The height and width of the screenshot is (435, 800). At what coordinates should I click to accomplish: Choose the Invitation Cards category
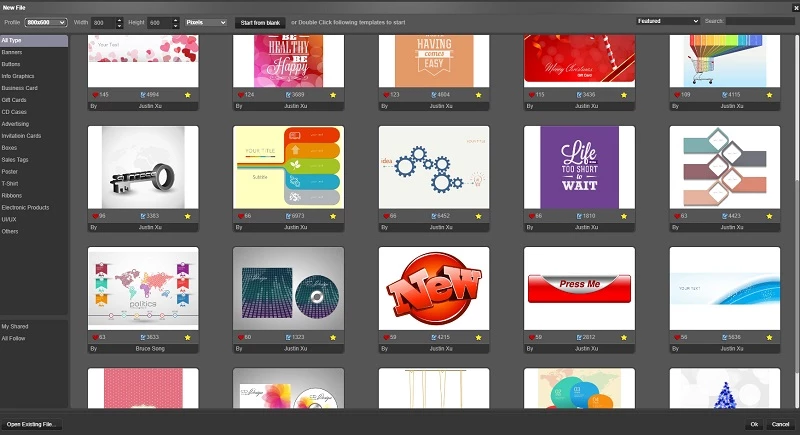[22, 135]
